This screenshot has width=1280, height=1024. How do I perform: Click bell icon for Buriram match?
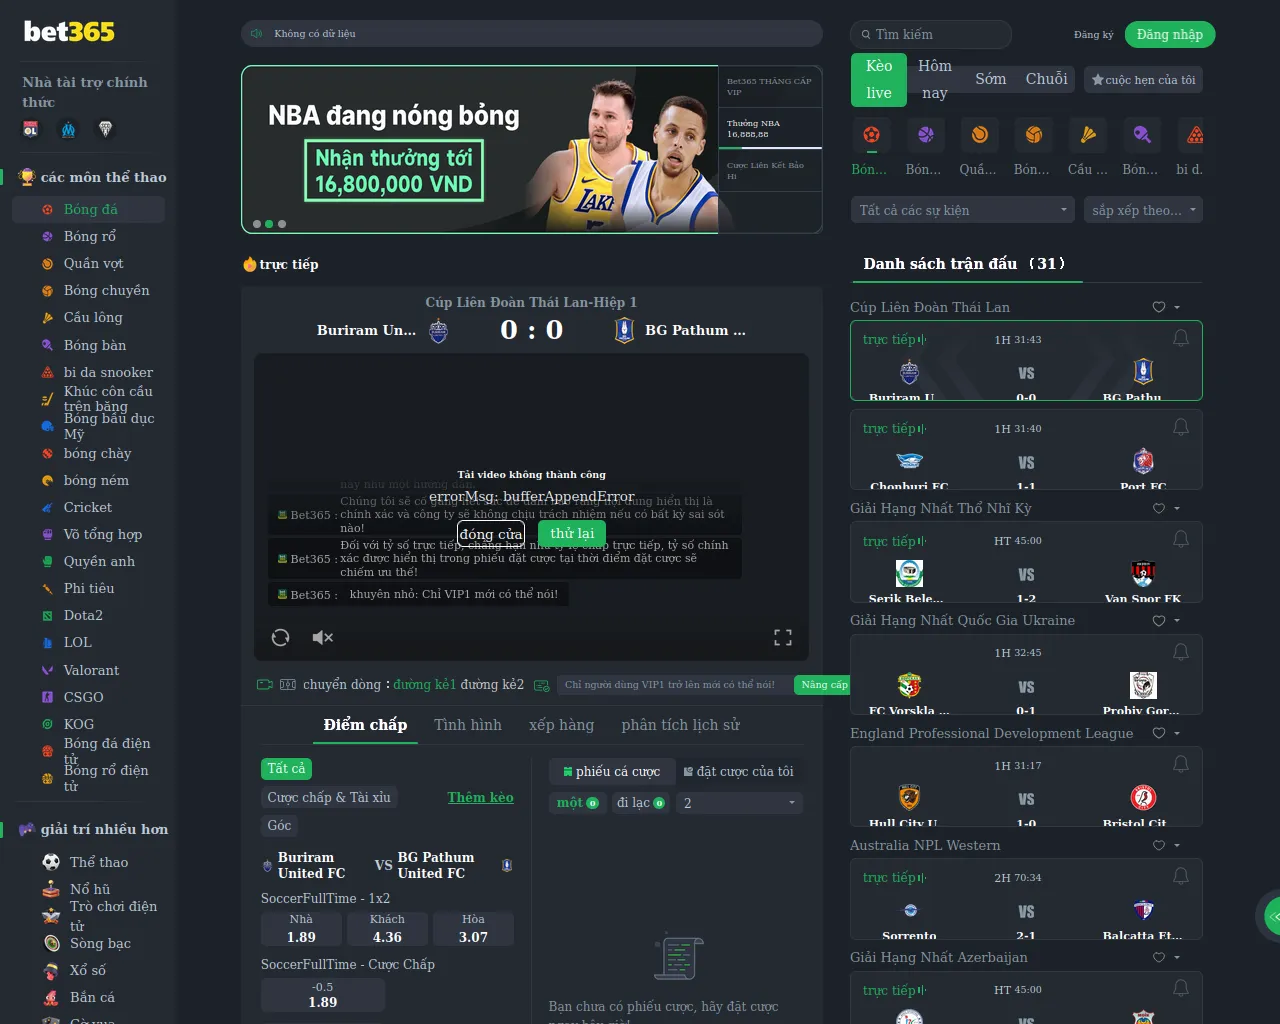point(1180,338)
